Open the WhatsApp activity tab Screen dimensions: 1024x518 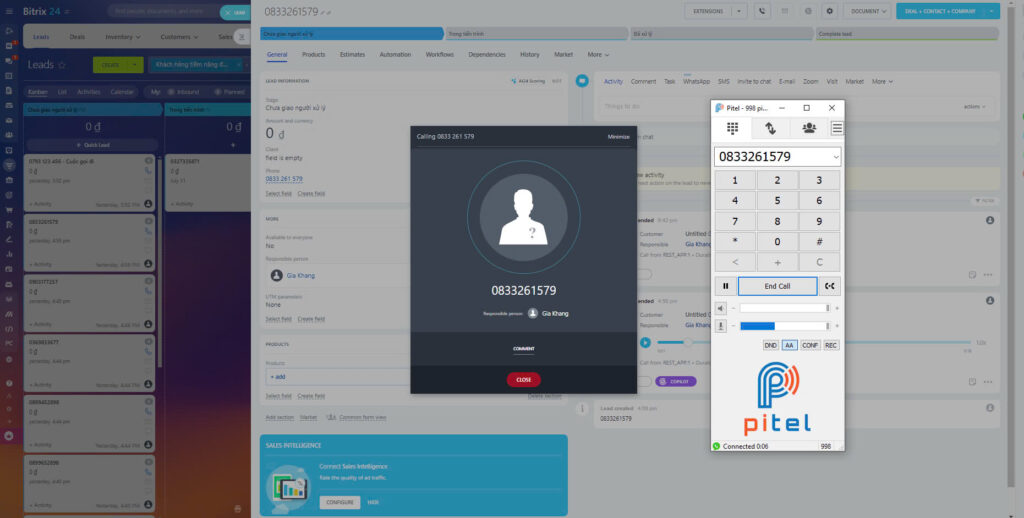(x=696, y=81)
